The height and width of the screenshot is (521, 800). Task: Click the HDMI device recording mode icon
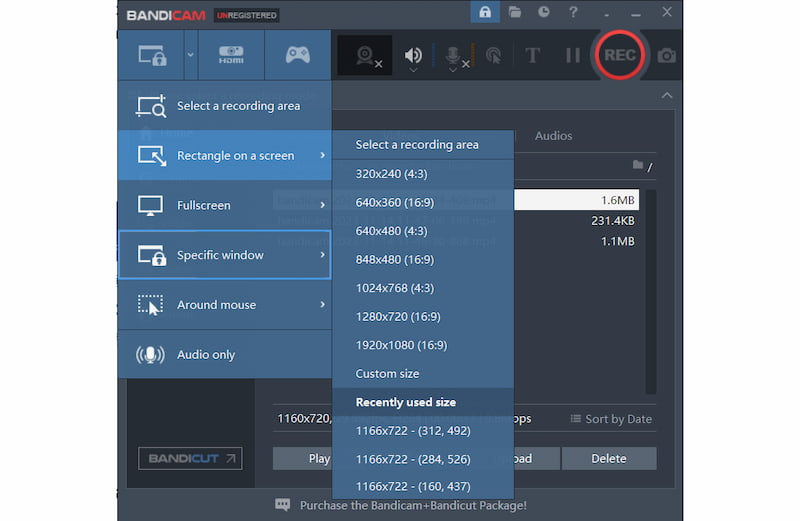tap(231, 56)
